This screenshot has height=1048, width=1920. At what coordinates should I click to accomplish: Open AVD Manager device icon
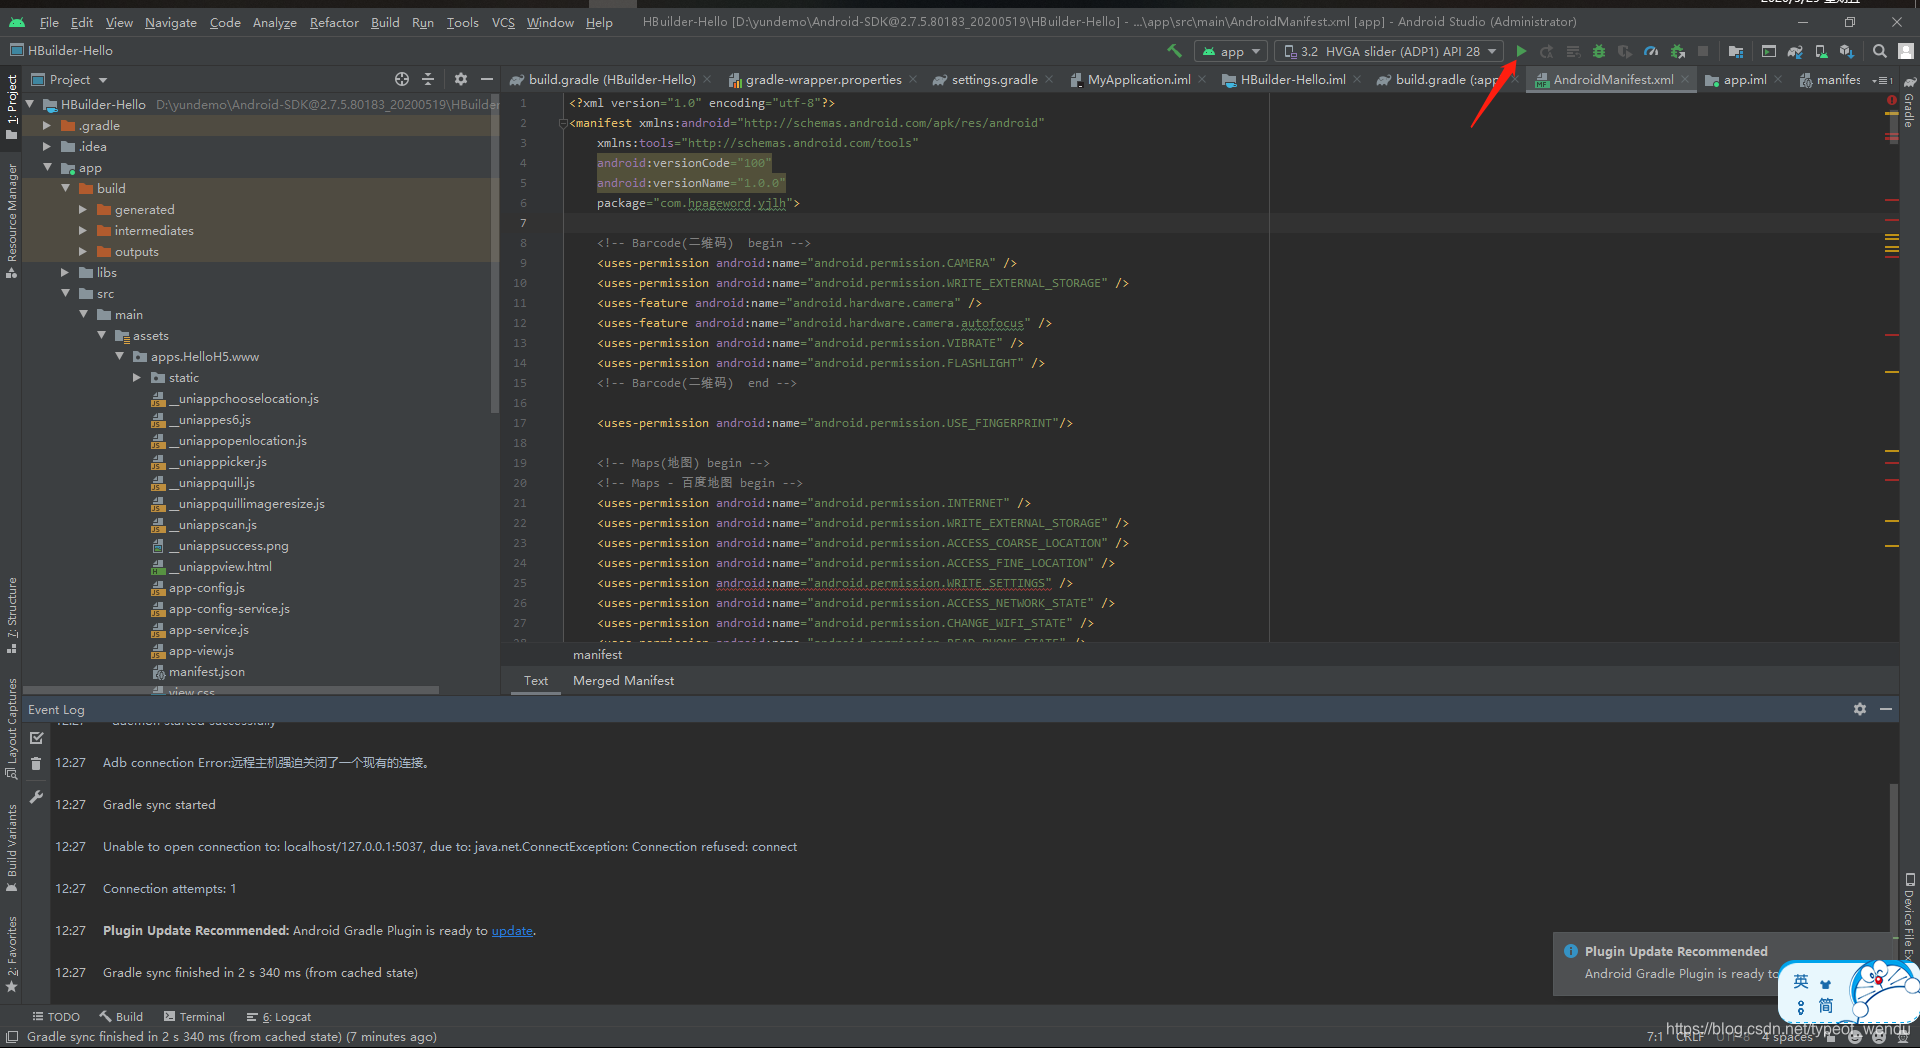pyautogui.click(x=1821, y=51)
